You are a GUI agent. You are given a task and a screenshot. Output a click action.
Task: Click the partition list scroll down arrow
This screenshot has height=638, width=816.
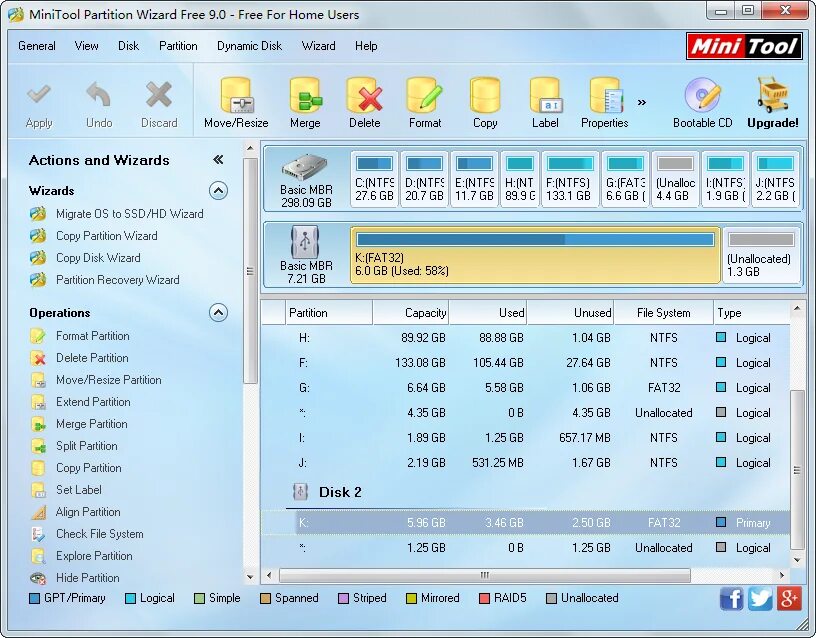pyautogui.click(x=797, y=560)
